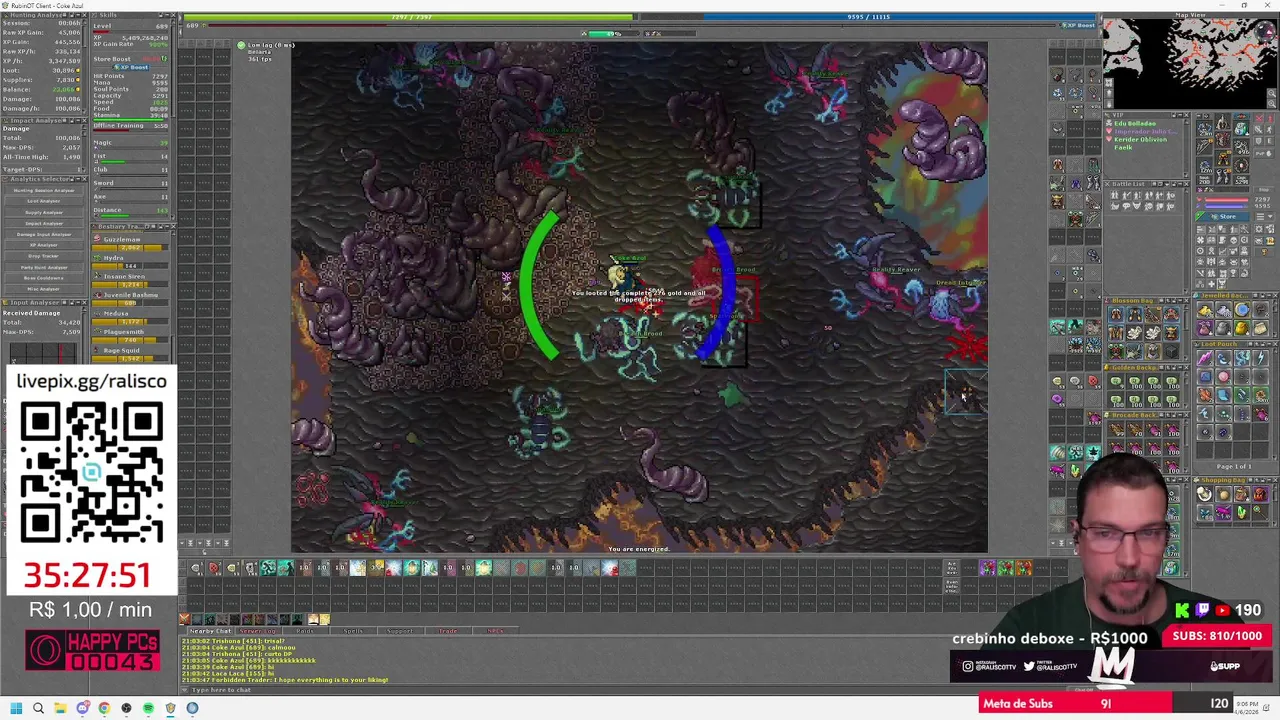Open the Spells chat tab
Viewport: 1280px width, 720px height.
(353, 631)
